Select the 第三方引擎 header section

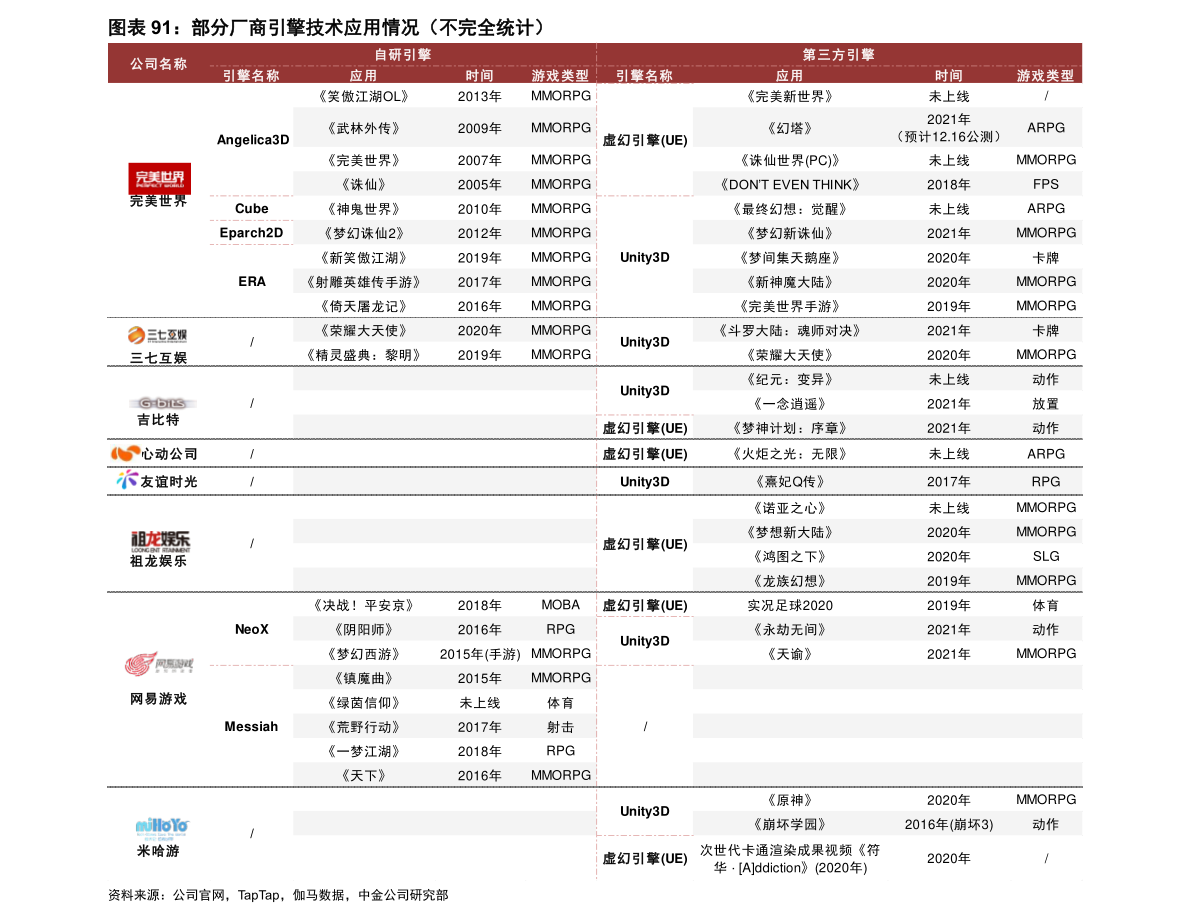tap(838, 54)
